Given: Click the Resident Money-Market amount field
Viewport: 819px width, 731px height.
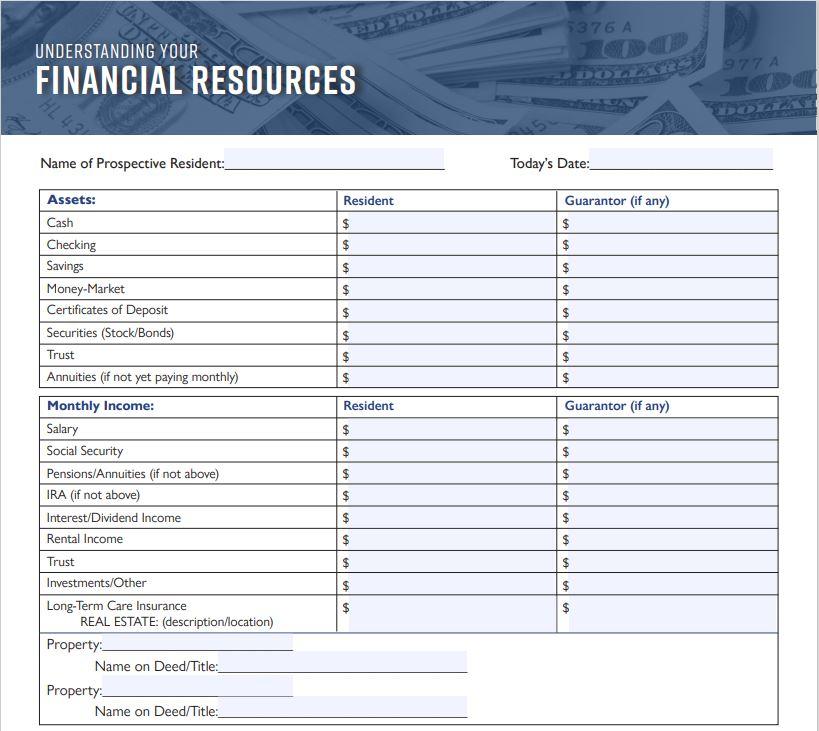Looking at the screenshot, I should tap(452, 289).
